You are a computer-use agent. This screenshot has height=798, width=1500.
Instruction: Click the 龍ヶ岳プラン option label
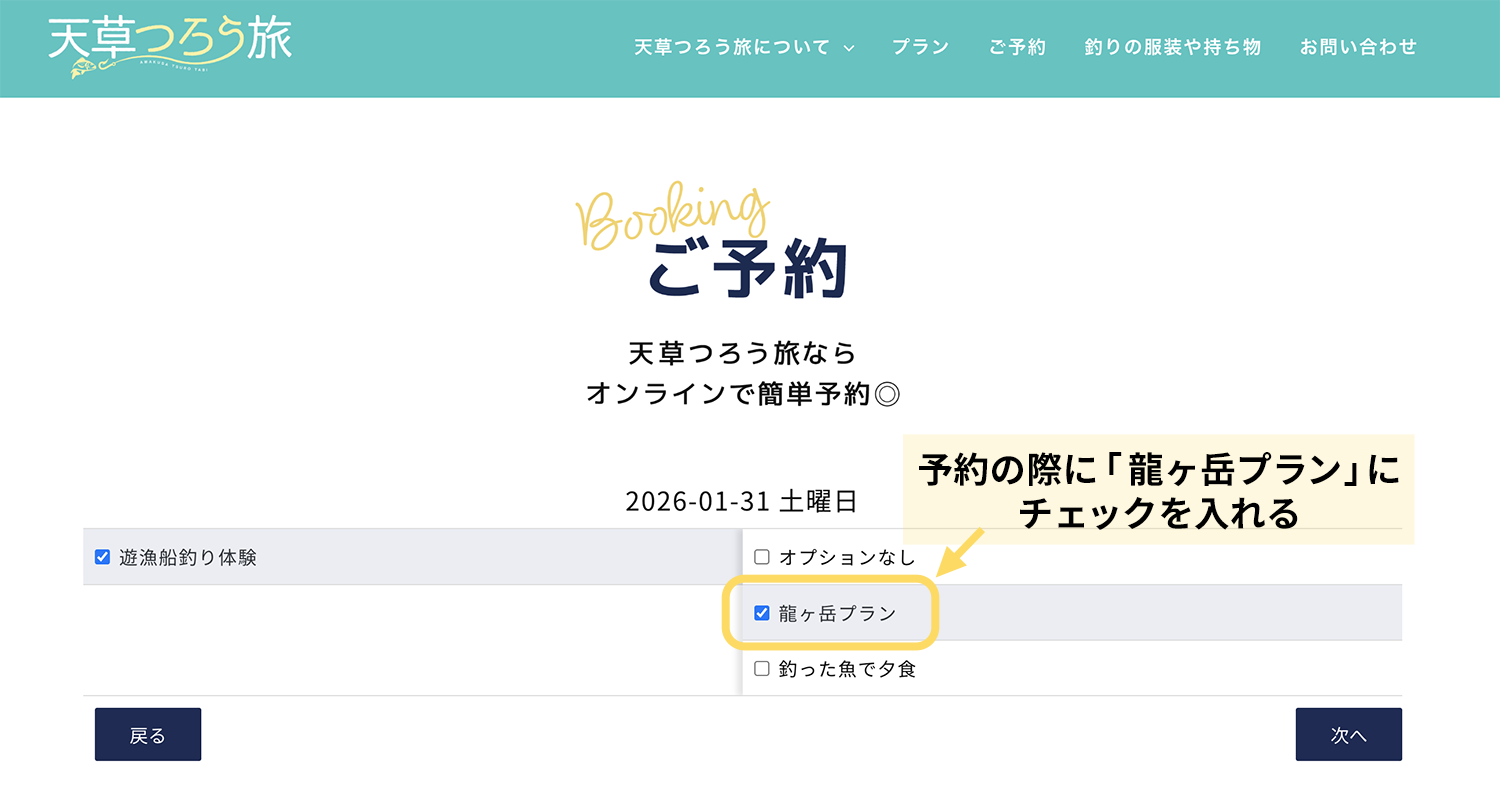[838, 613]
